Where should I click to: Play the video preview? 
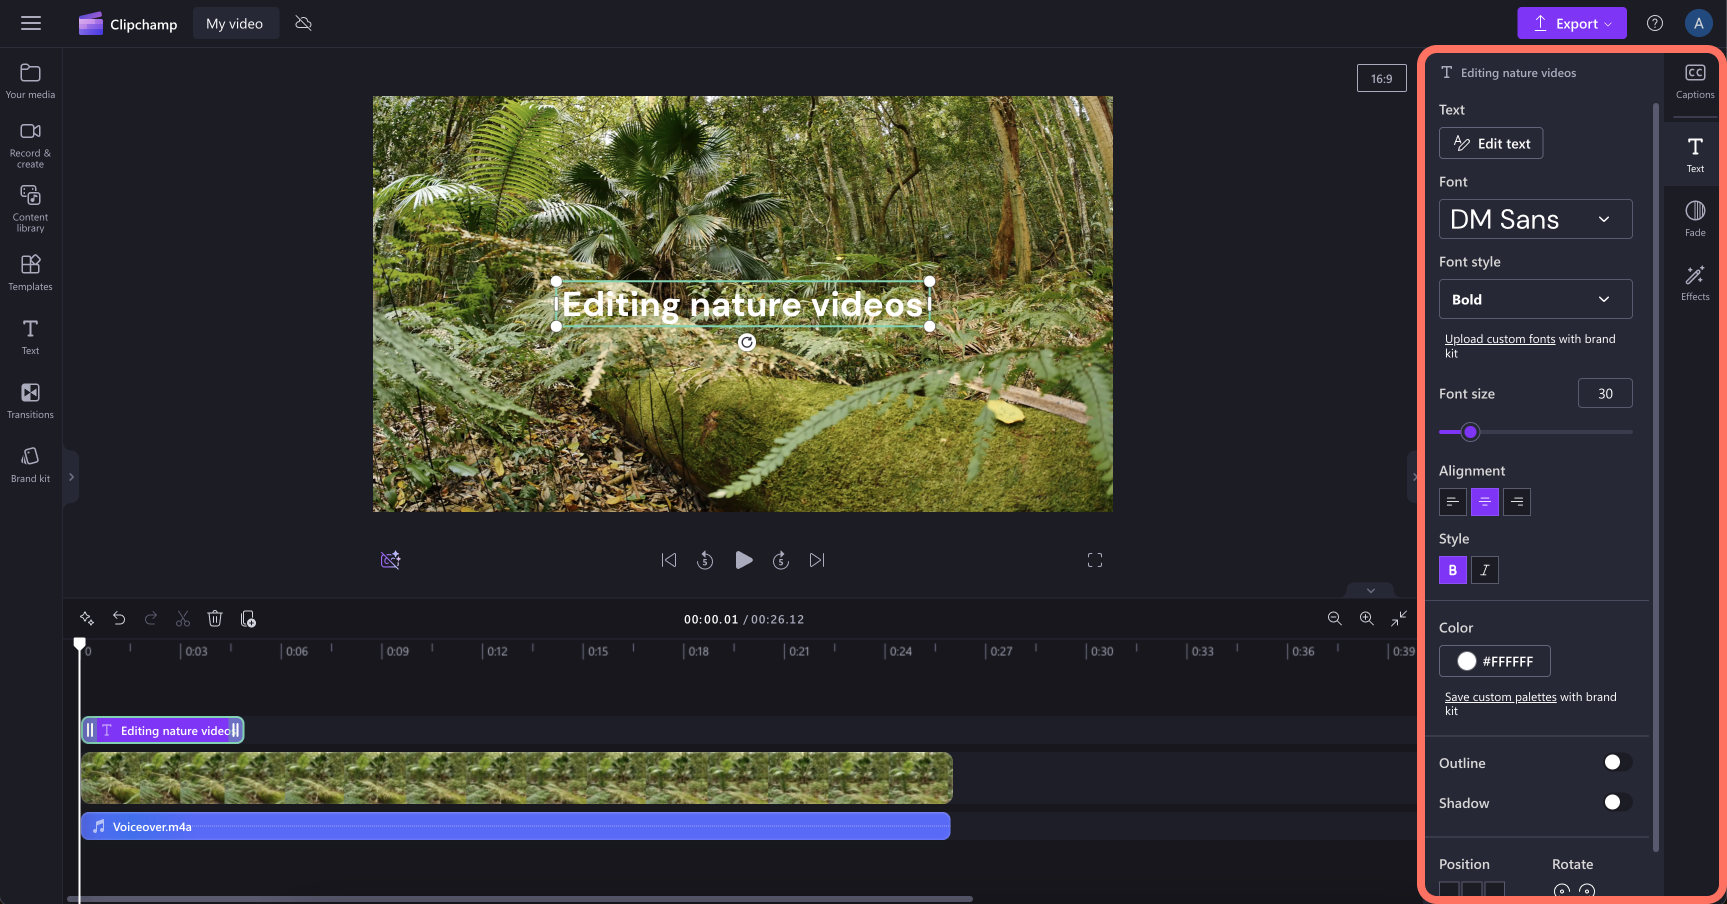(743, 560)
